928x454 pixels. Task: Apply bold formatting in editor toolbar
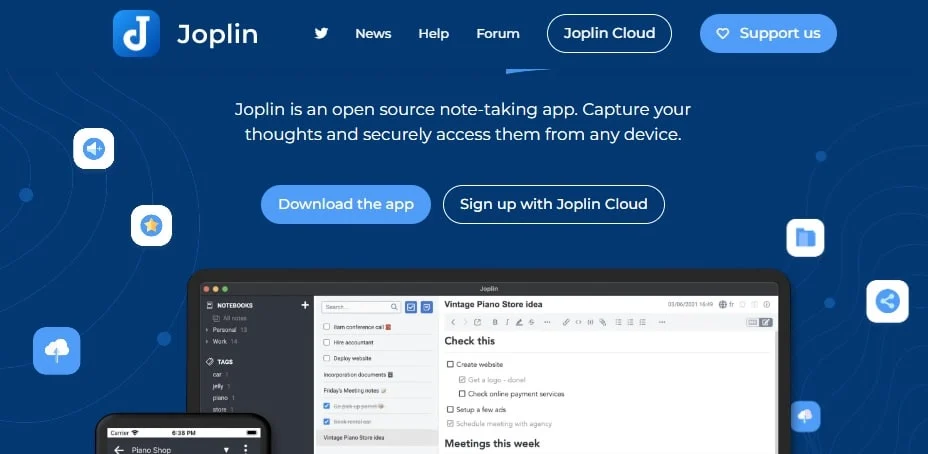pyautogui.click(x=495, y=322)
